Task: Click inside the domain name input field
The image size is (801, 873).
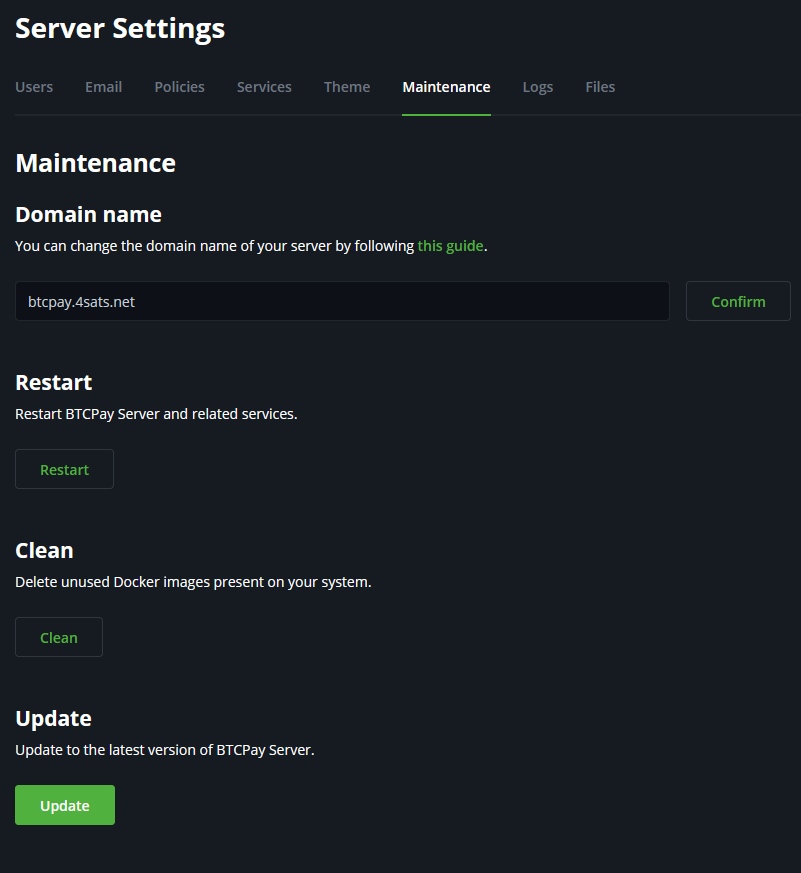Action: click(342, 301)
